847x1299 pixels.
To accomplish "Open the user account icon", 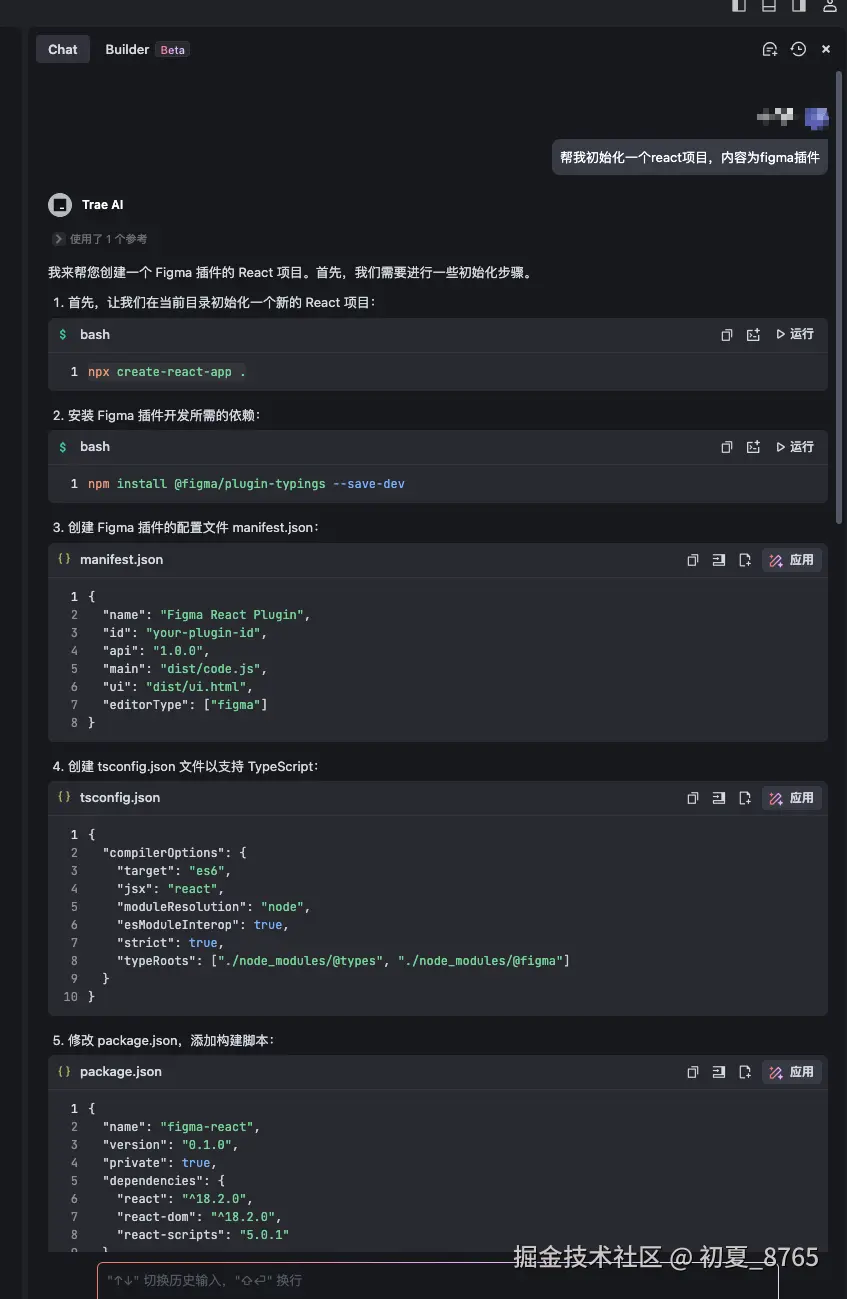I will (x=829, y=5).
